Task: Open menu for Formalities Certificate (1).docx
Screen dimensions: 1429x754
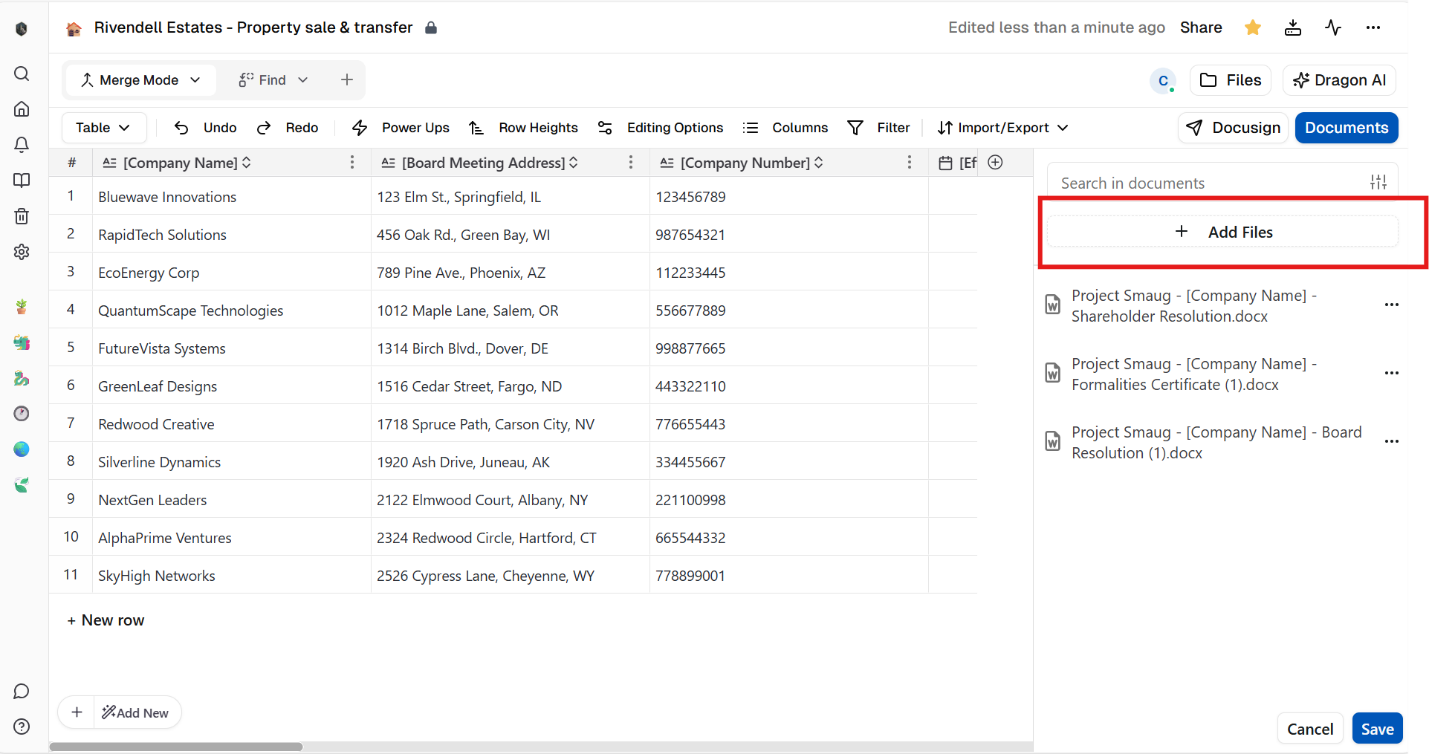Action: pos(1391,373)
